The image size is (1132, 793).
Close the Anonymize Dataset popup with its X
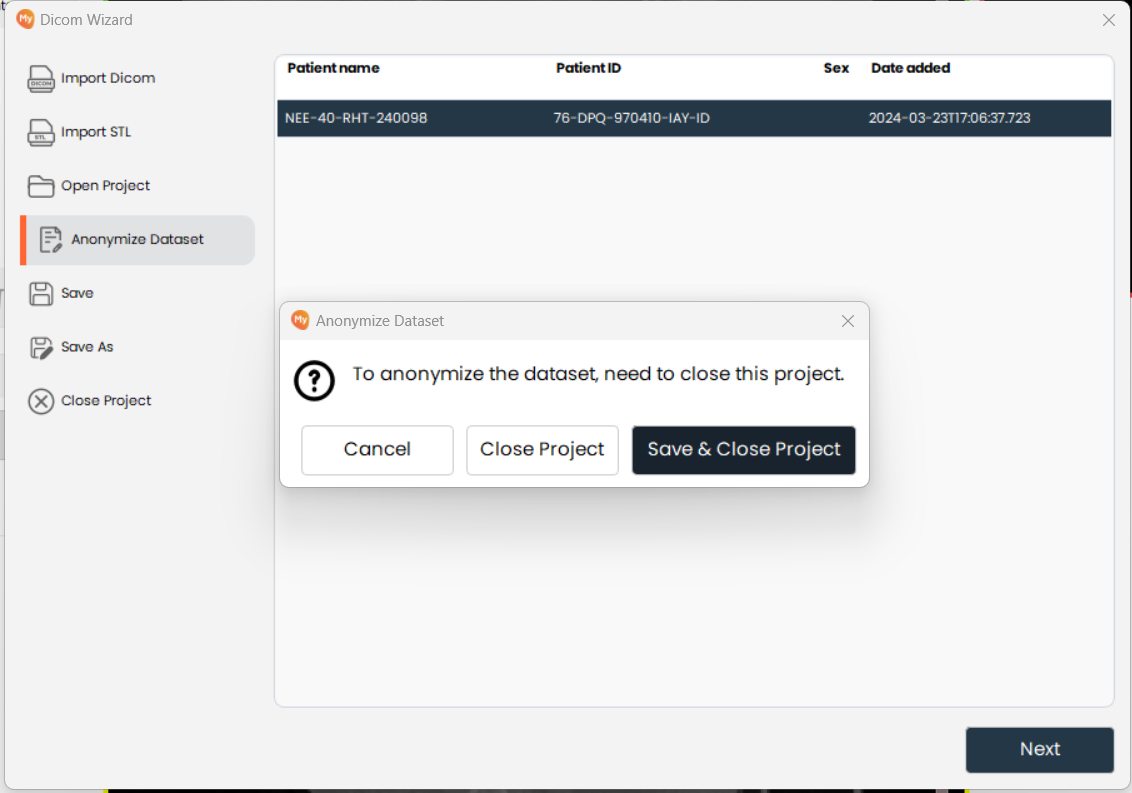tap(847, 321)
